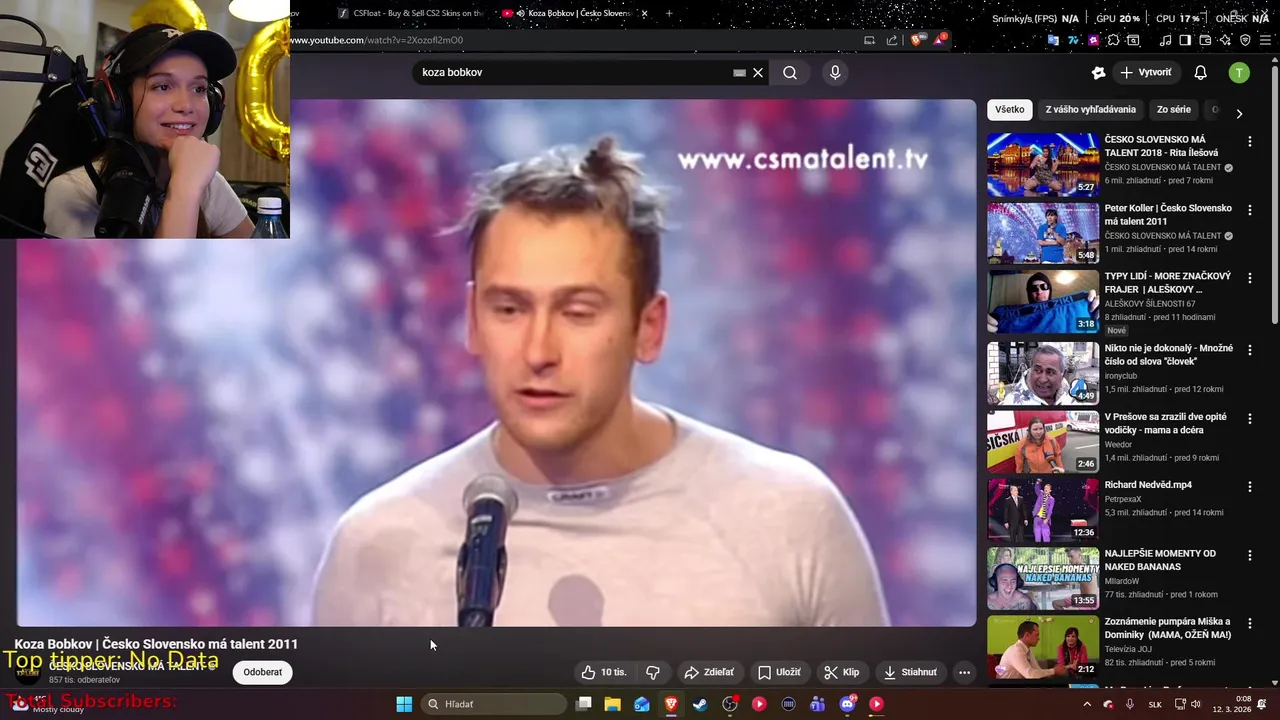This screenshot has width=1280, height=720.
Task: Dislike the video with thumbs down
Action: (x=653, y=672)
